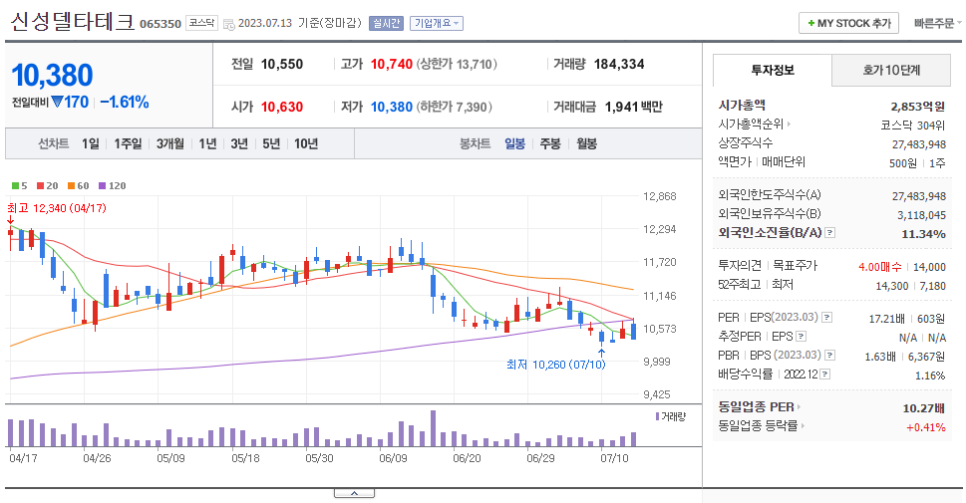Viewport: 966px width, 503px height.
Task: Switch to the 투자정보 tab
Action: [772, 70]
